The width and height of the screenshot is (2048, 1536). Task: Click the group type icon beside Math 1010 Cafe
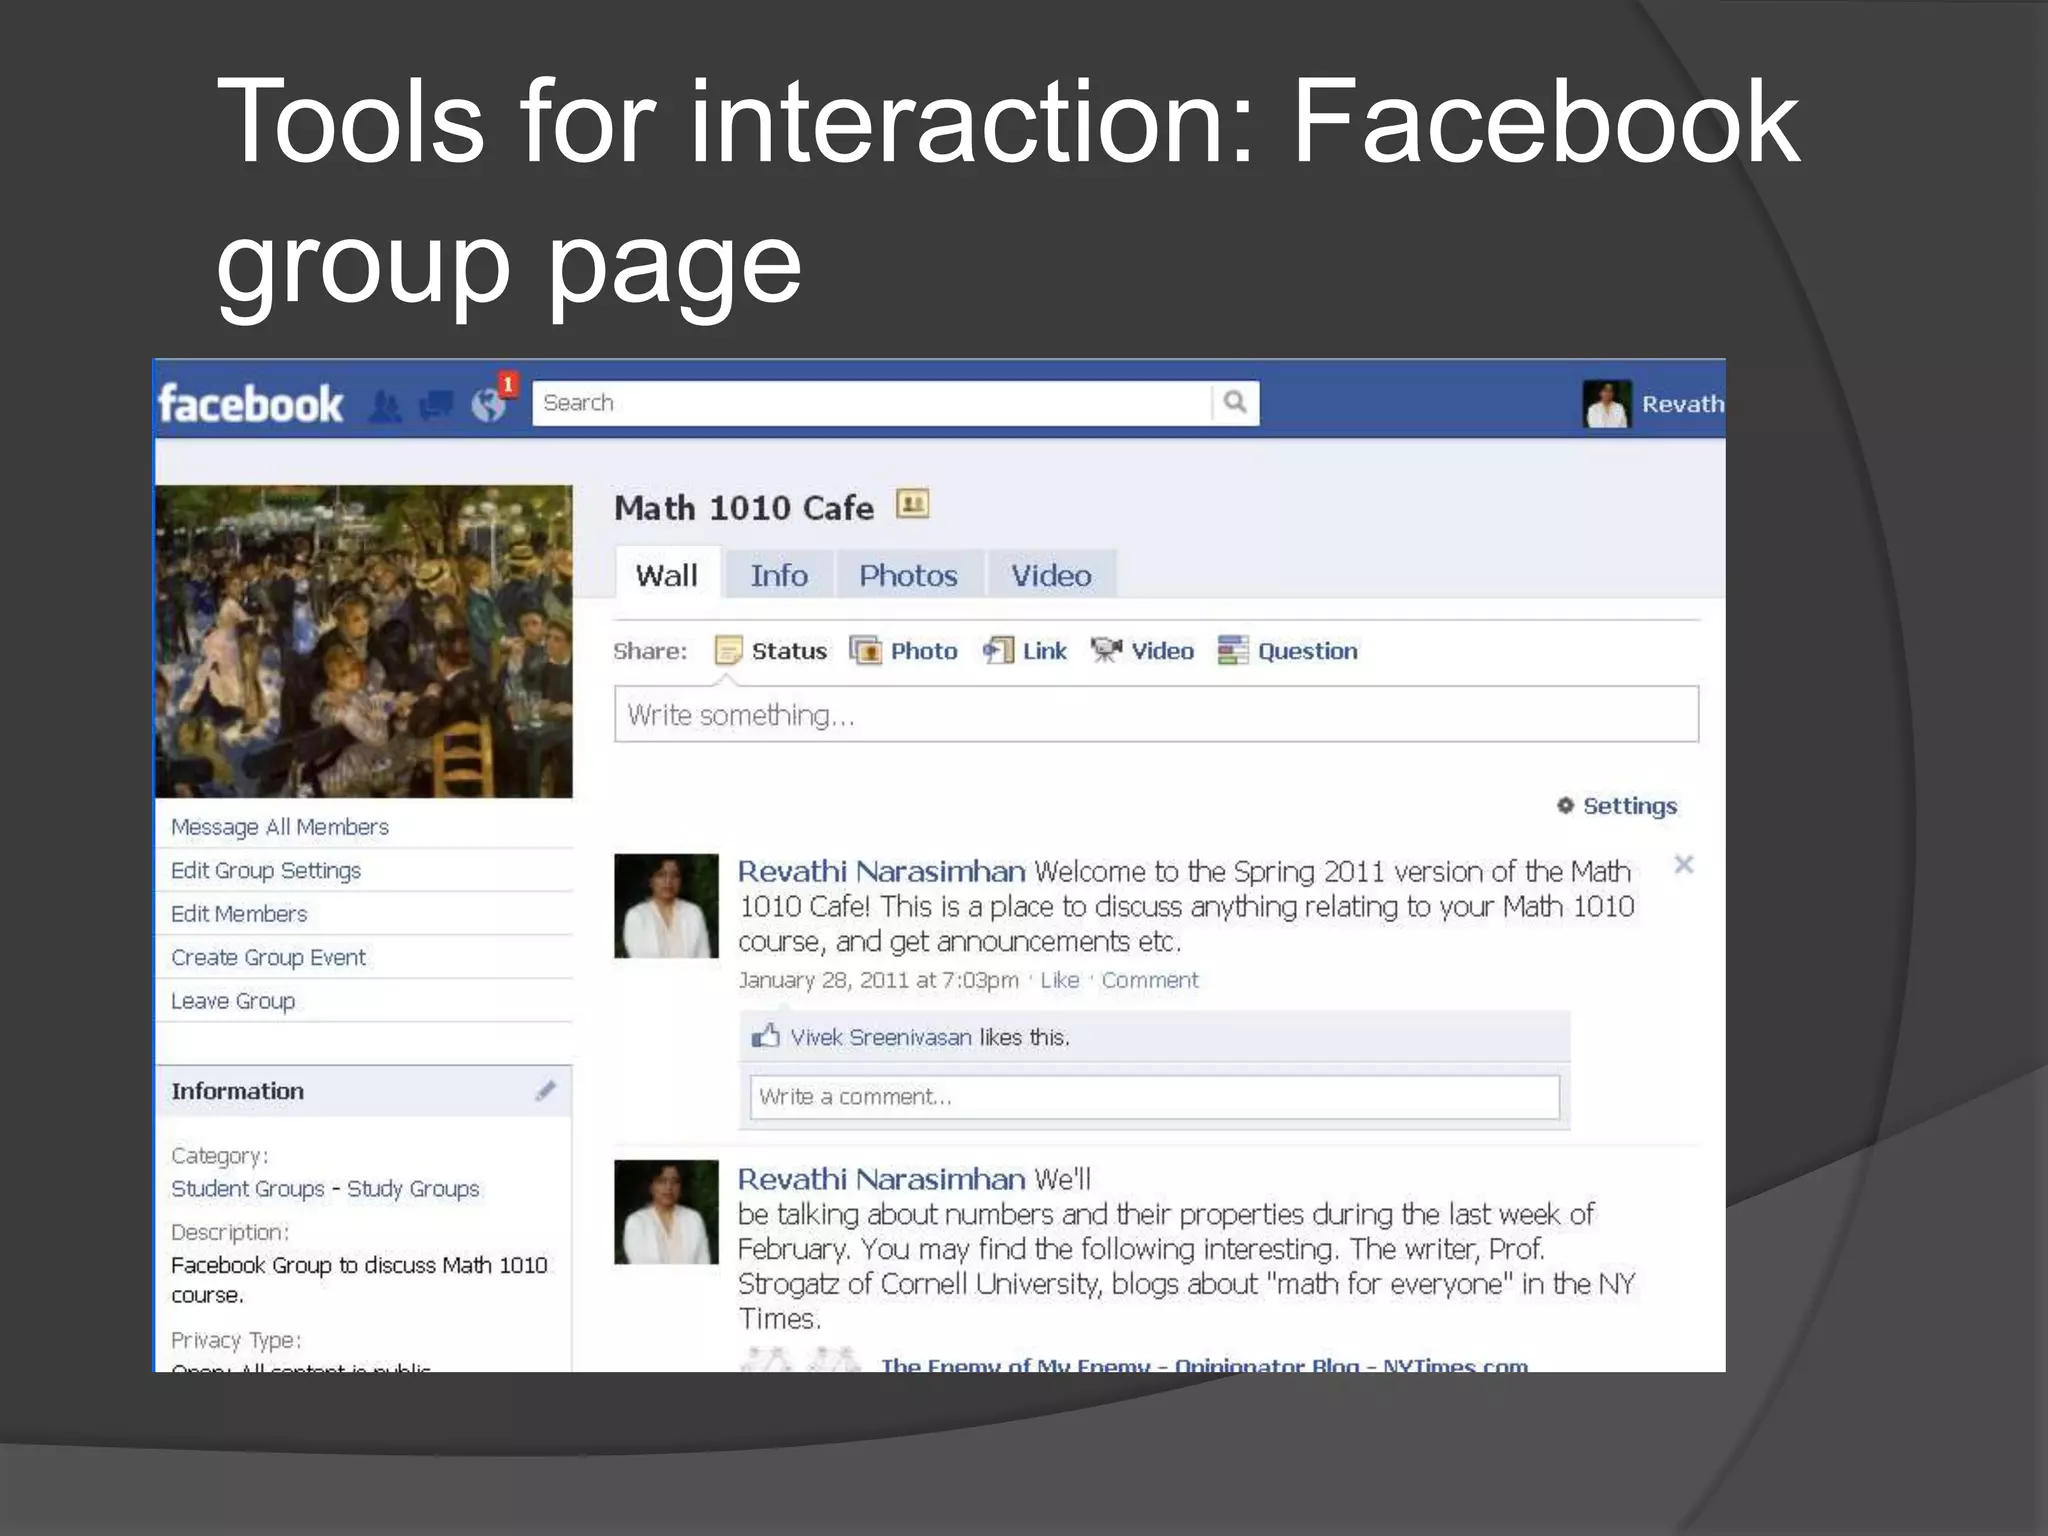(912, 503)
